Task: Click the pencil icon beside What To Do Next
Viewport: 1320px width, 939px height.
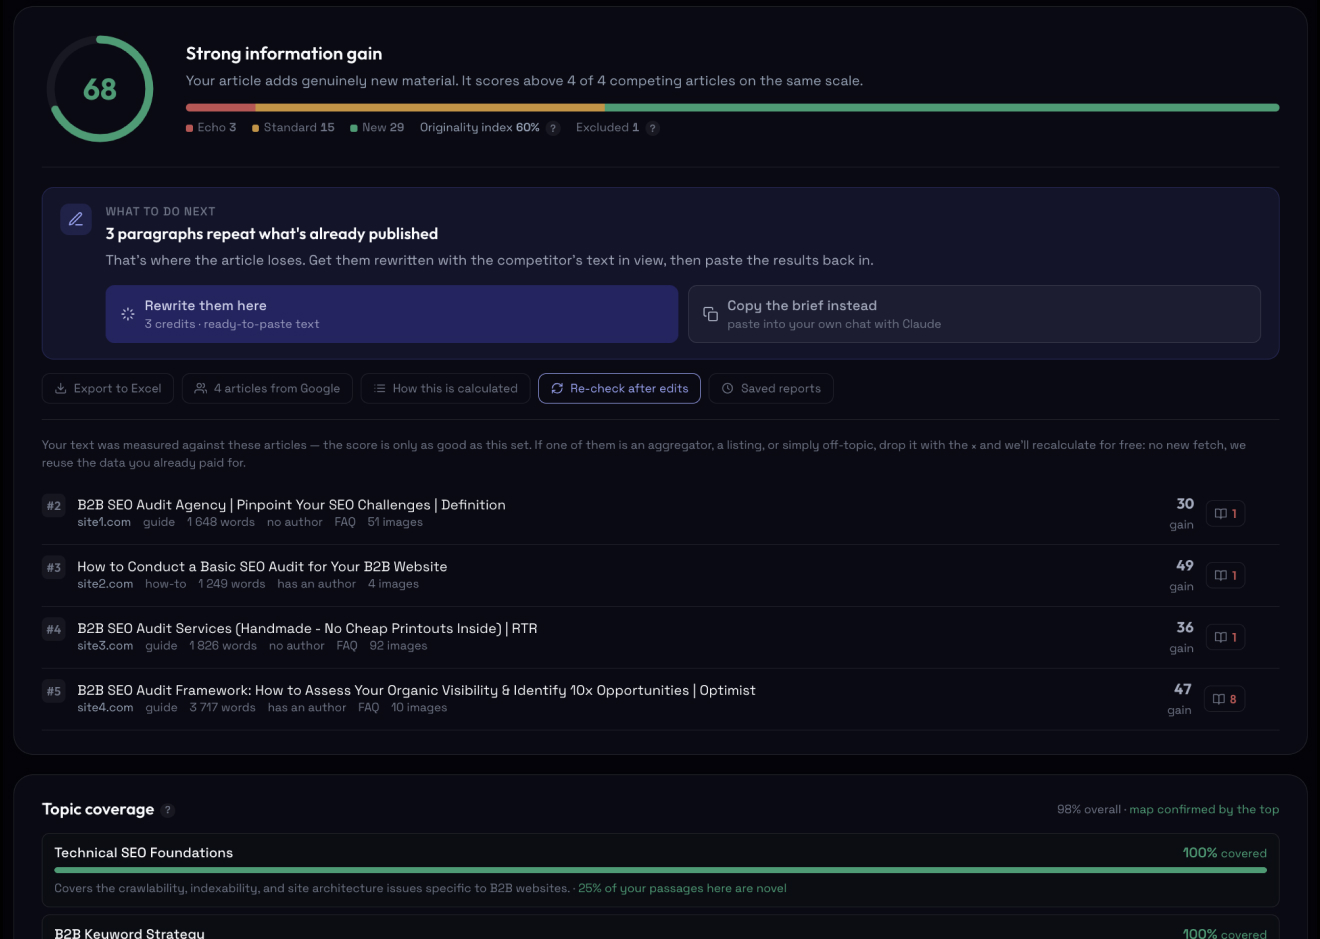Action: pos(76,219)
